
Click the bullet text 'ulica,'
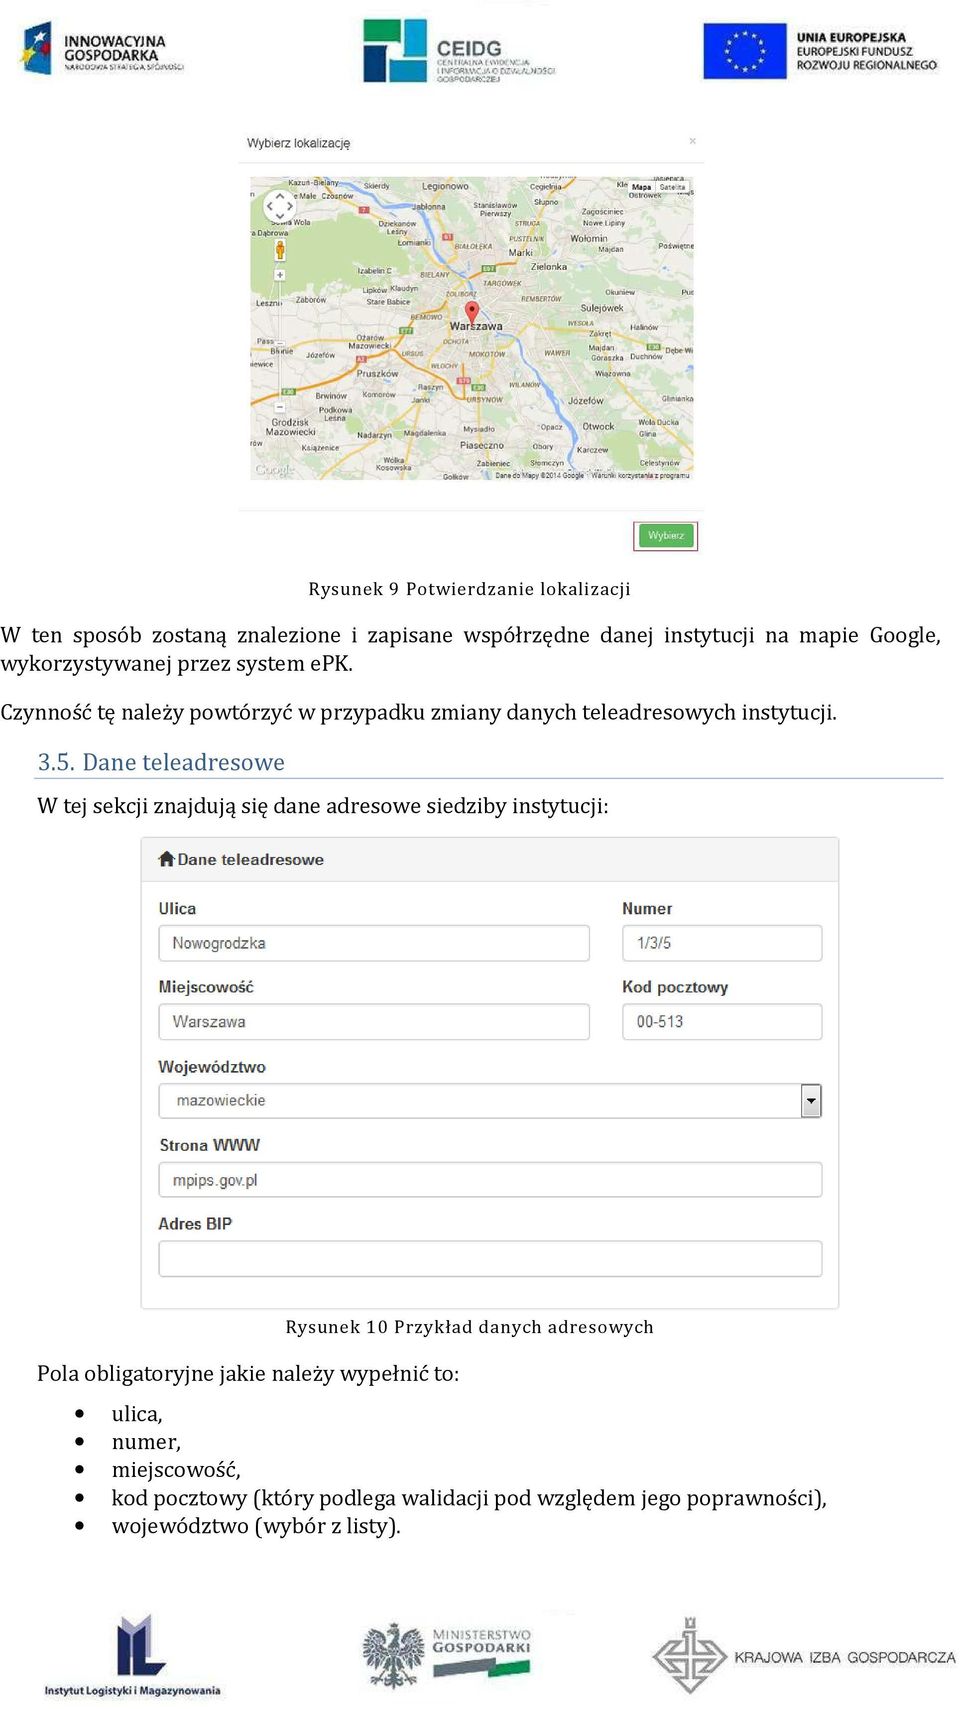[137, 1414]
